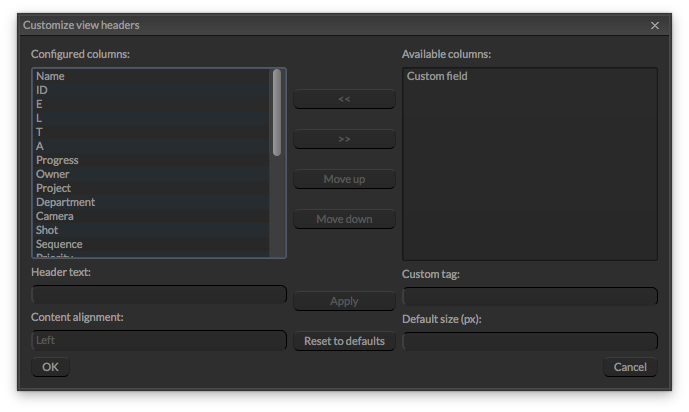Select Name in configured columns
The width and height of the screenshot is (689, 412).
pos(152,76)
